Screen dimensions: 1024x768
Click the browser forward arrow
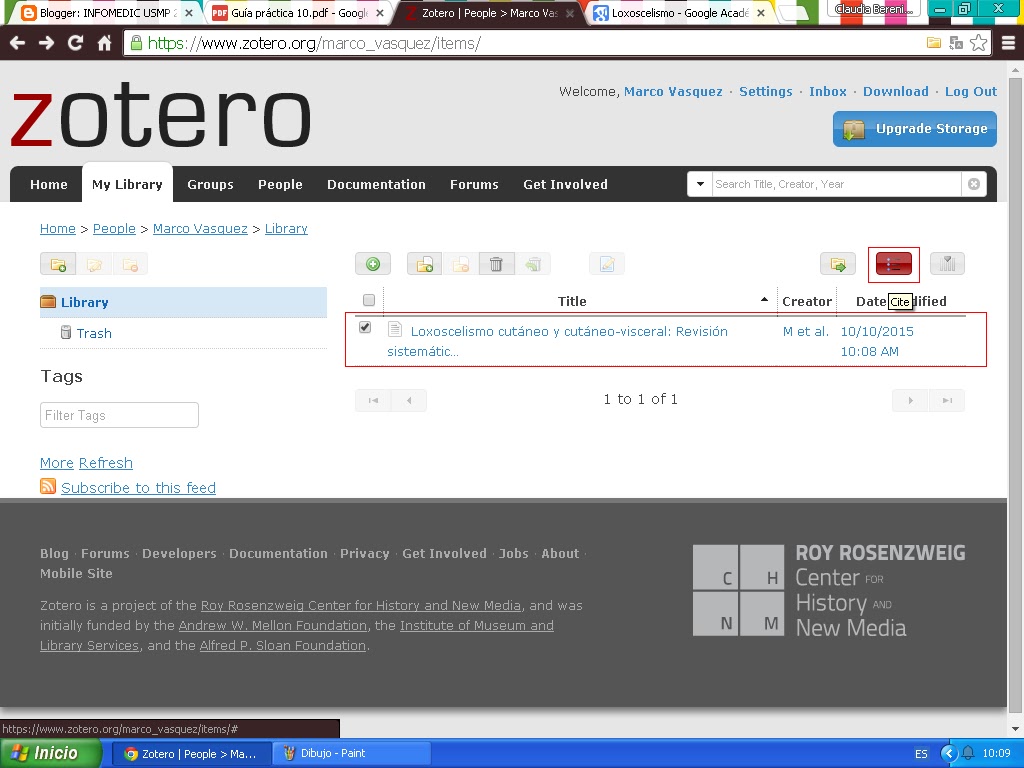click(x=46, y=43)
